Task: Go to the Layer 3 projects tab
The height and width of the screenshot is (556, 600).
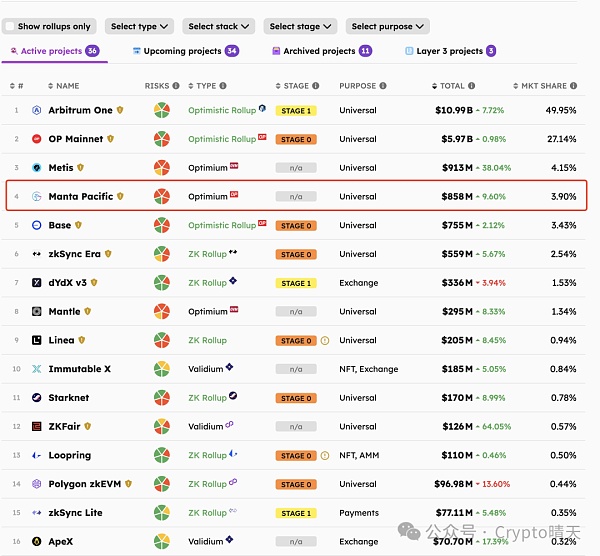Action: (449, 51)
